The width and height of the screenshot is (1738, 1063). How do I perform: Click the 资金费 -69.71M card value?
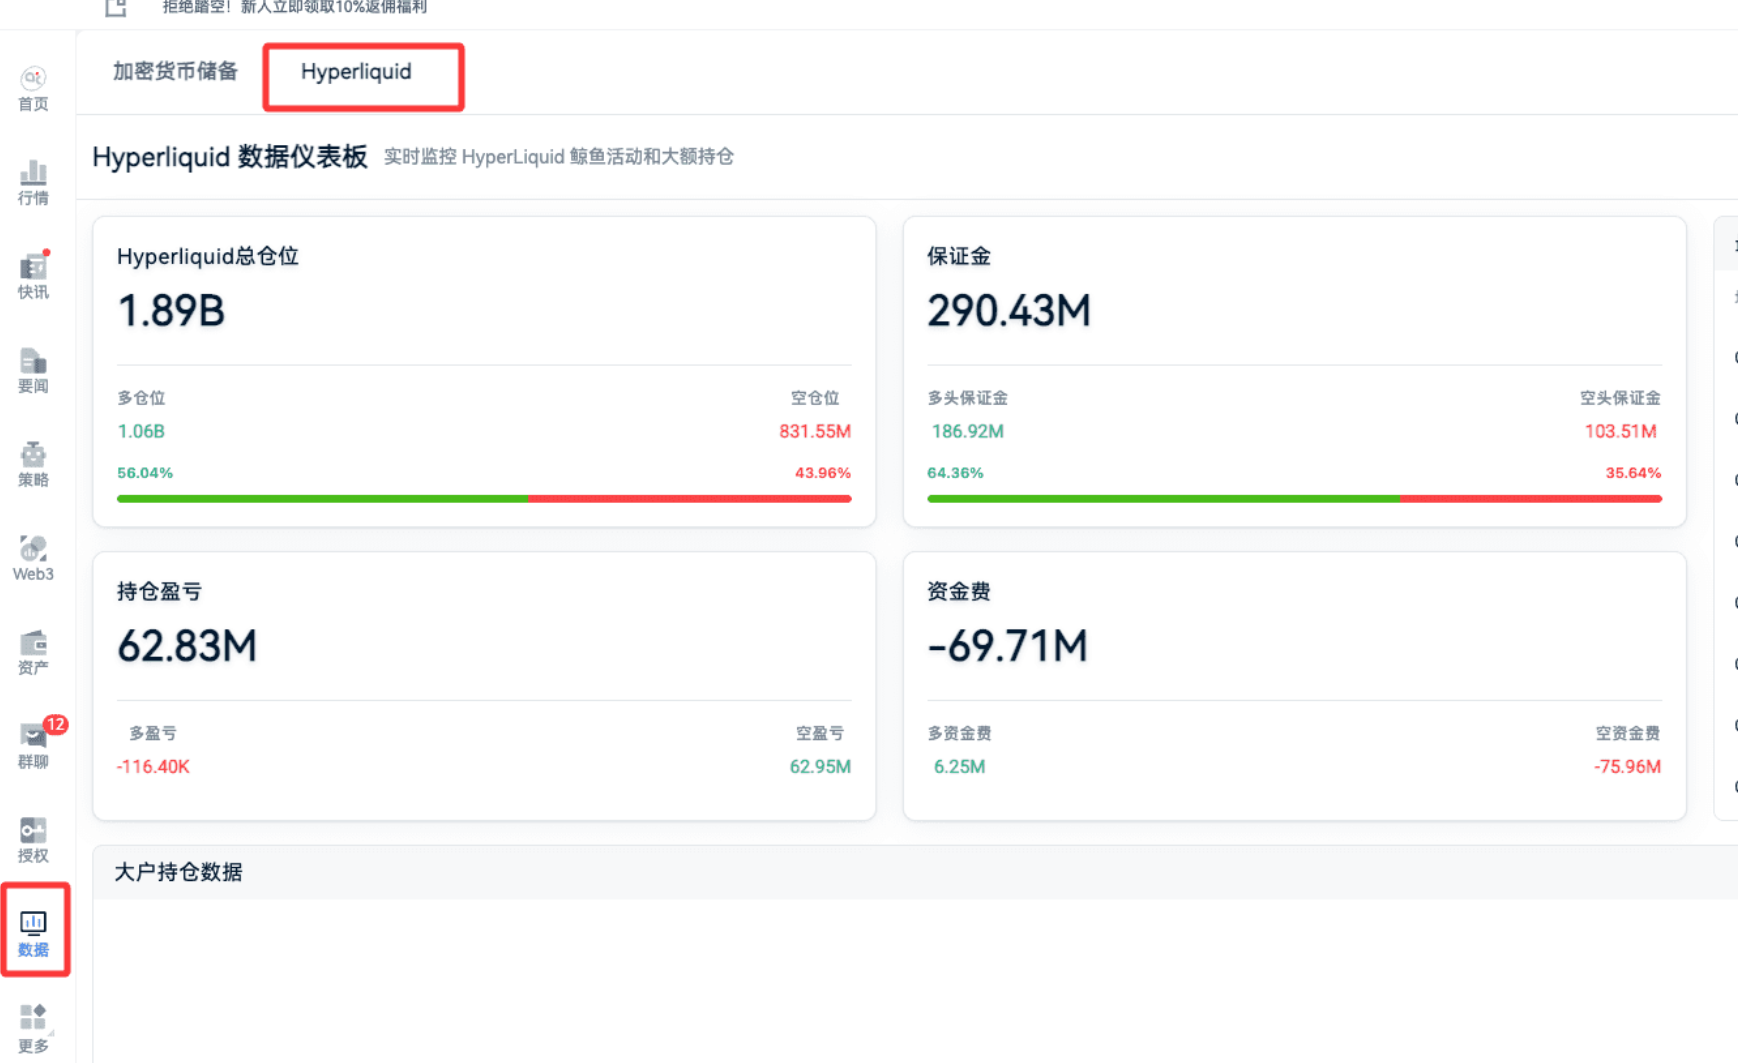pyautogui.click(x=1007, y=646)
